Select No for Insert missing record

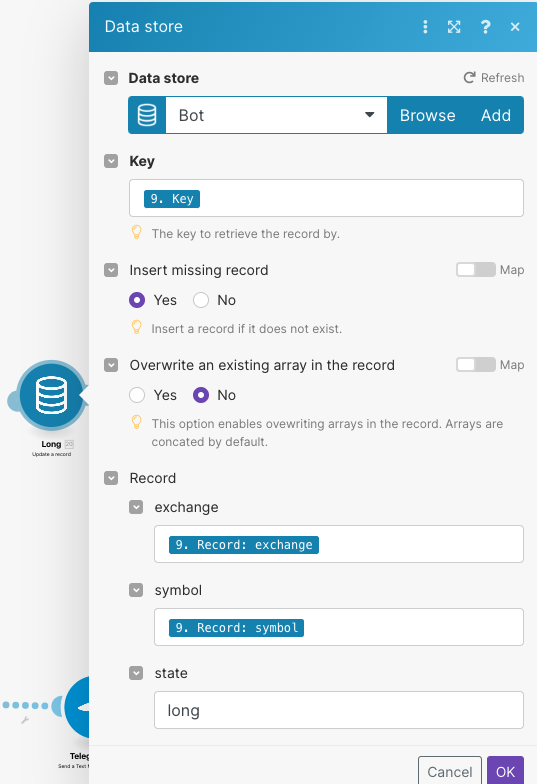click(x=201, y=300)
